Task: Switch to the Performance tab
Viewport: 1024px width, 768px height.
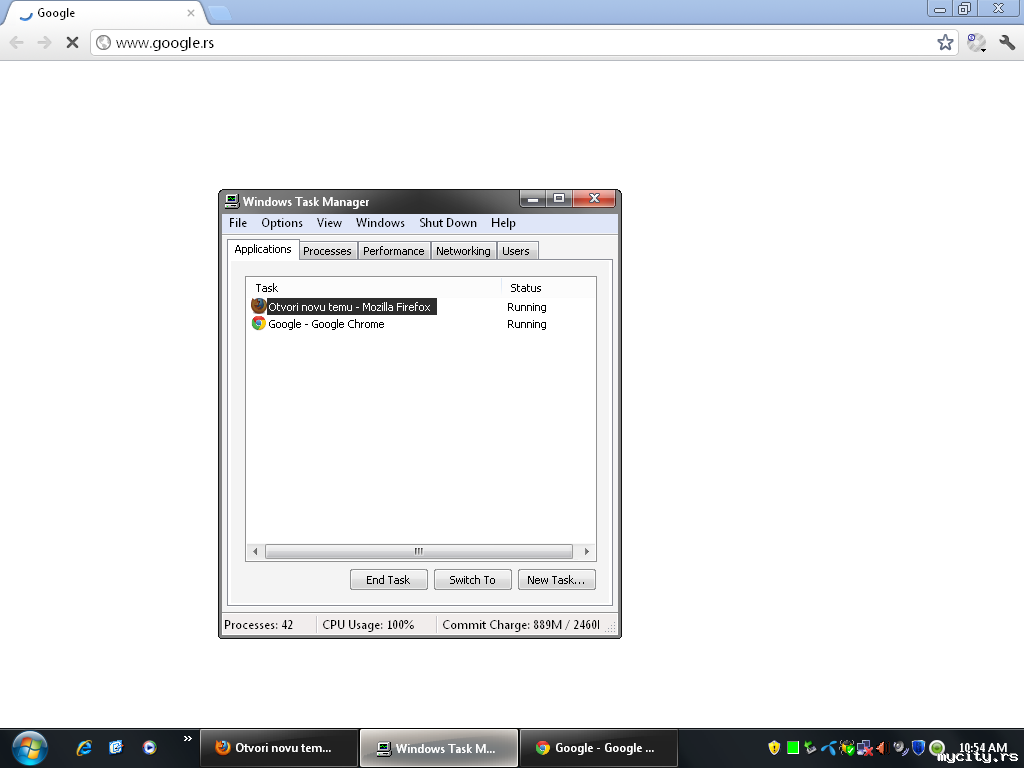Action: (394, 251)
